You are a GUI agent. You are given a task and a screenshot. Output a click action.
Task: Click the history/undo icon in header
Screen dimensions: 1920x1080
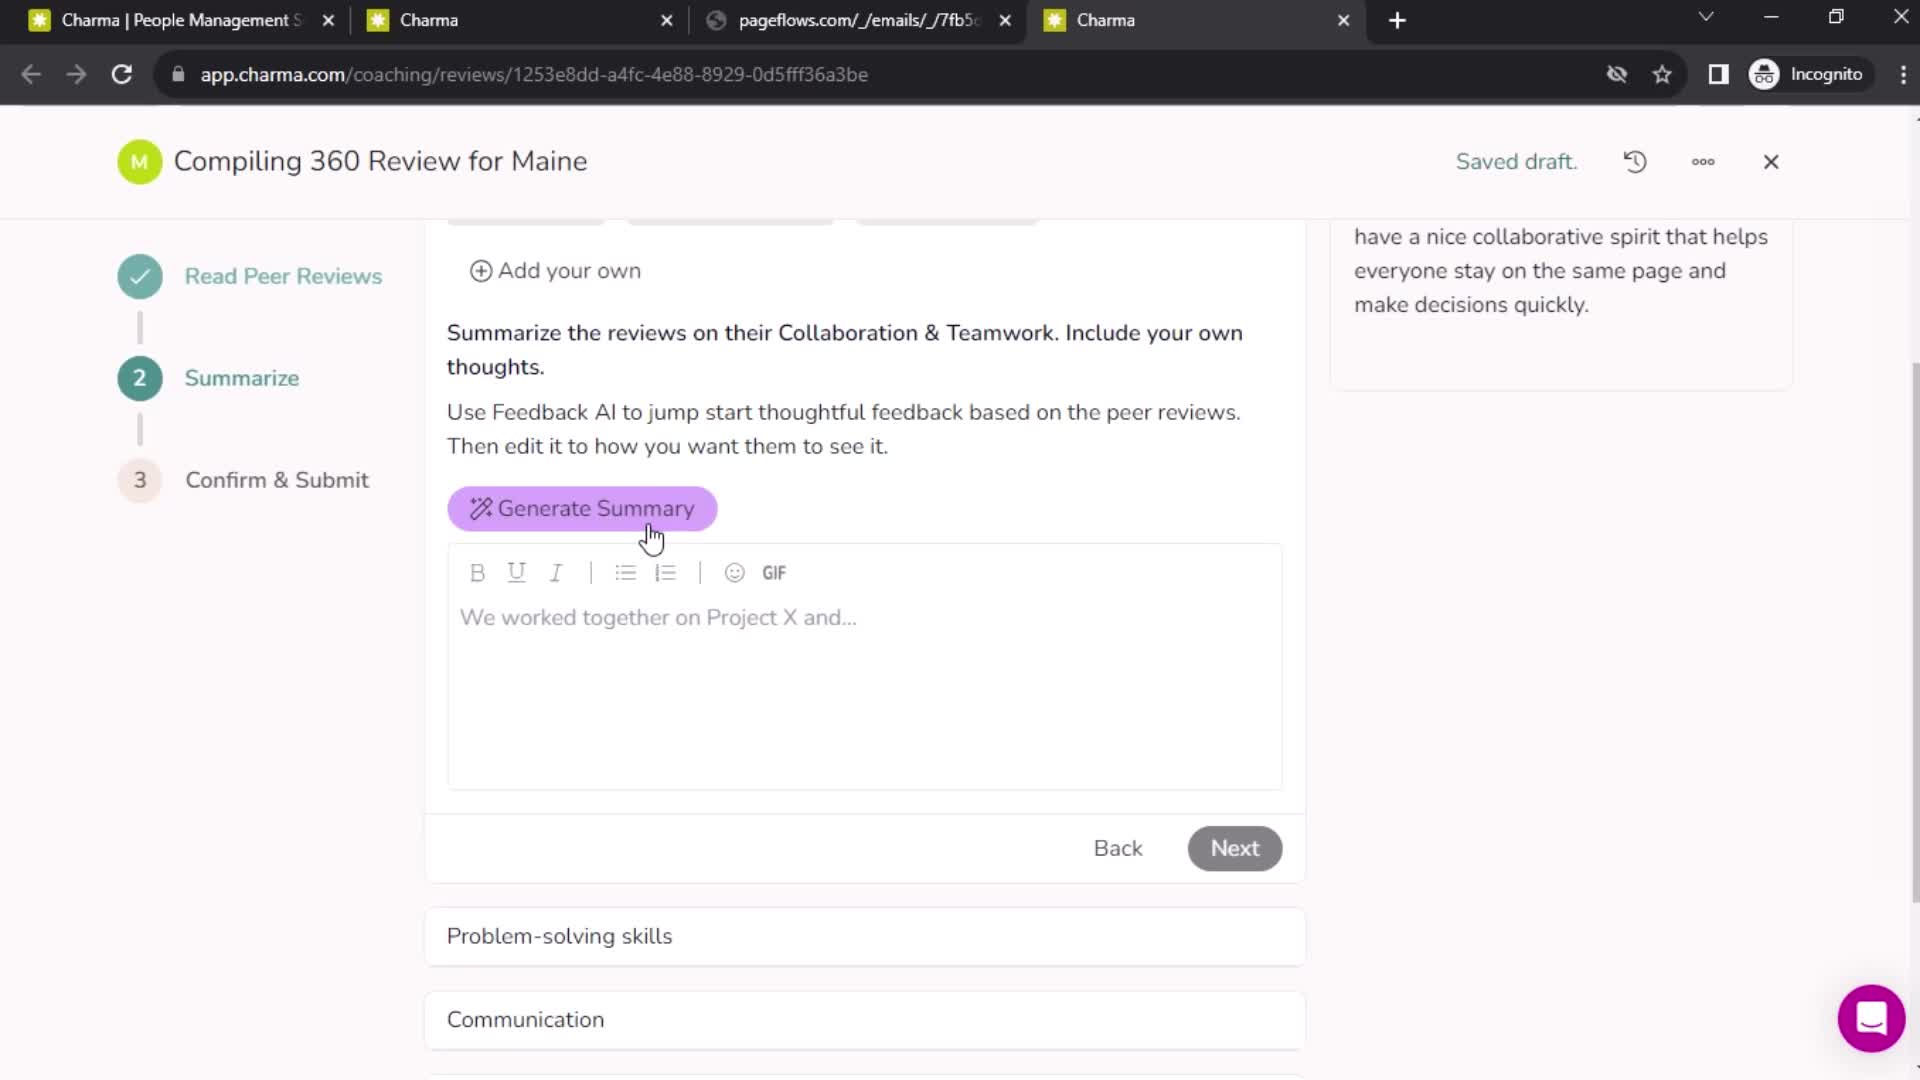click(x=1635, y=161)
